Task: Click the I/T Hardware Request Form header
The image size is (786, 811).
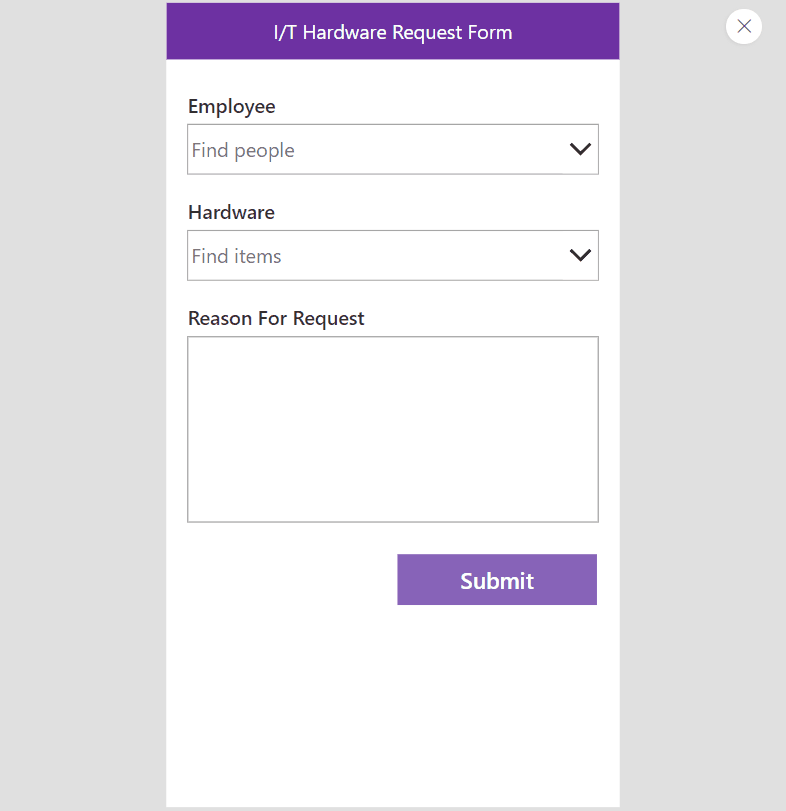Action: point(392,32)
